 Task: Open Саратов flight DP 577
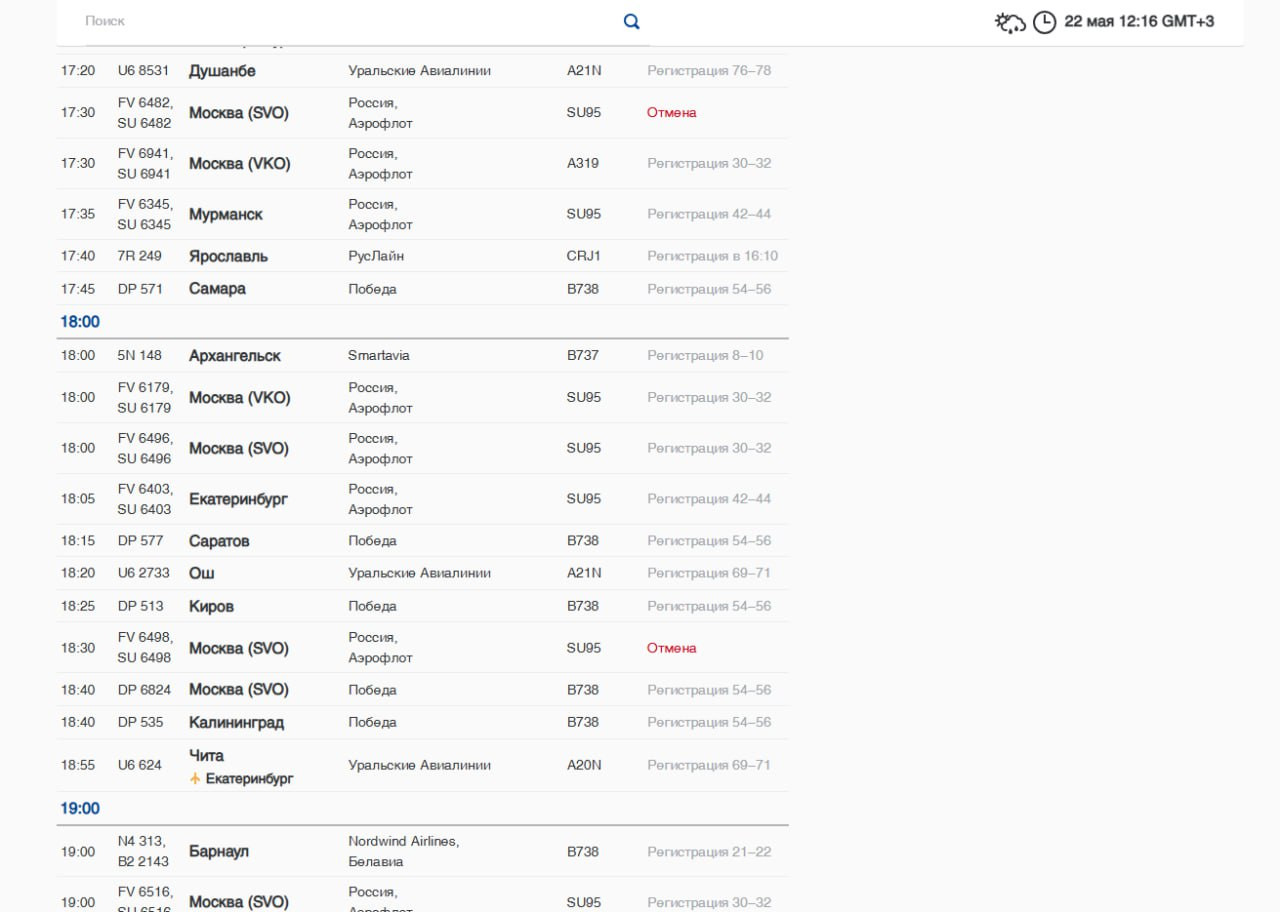pyautogui.click(x=422, y=541)
